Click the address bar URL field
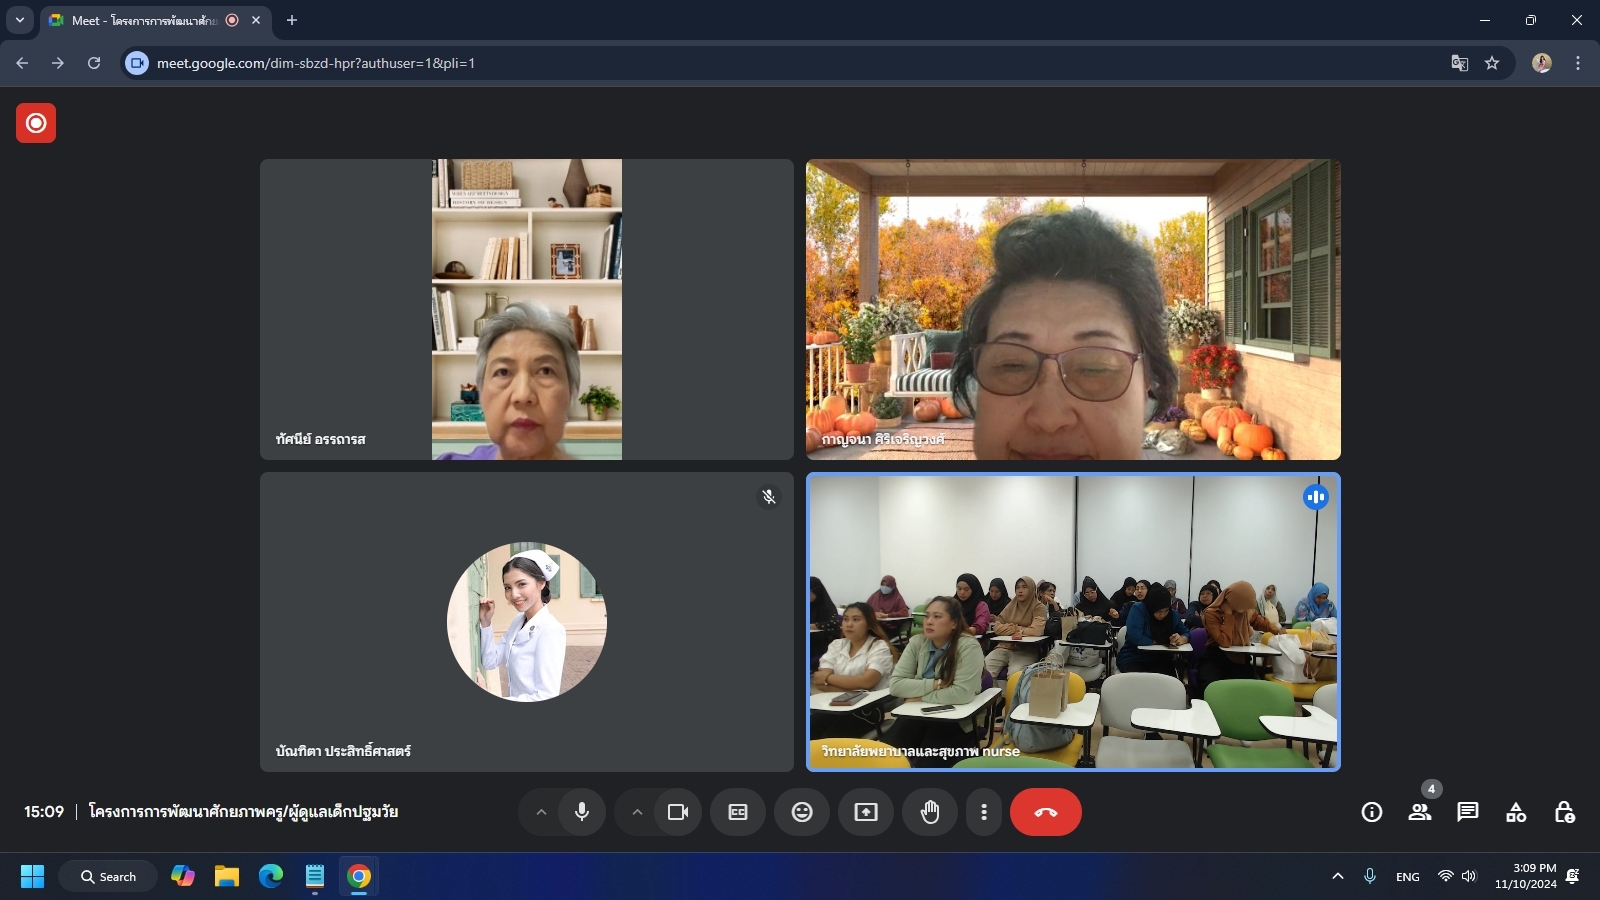 click(700, 63)
